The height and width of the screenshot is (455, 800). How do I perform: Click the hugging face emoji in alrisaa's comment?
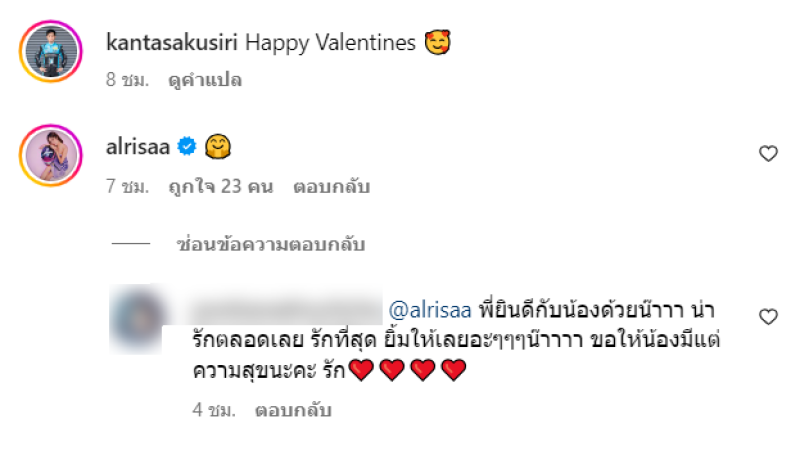click(x=217, y=148)
